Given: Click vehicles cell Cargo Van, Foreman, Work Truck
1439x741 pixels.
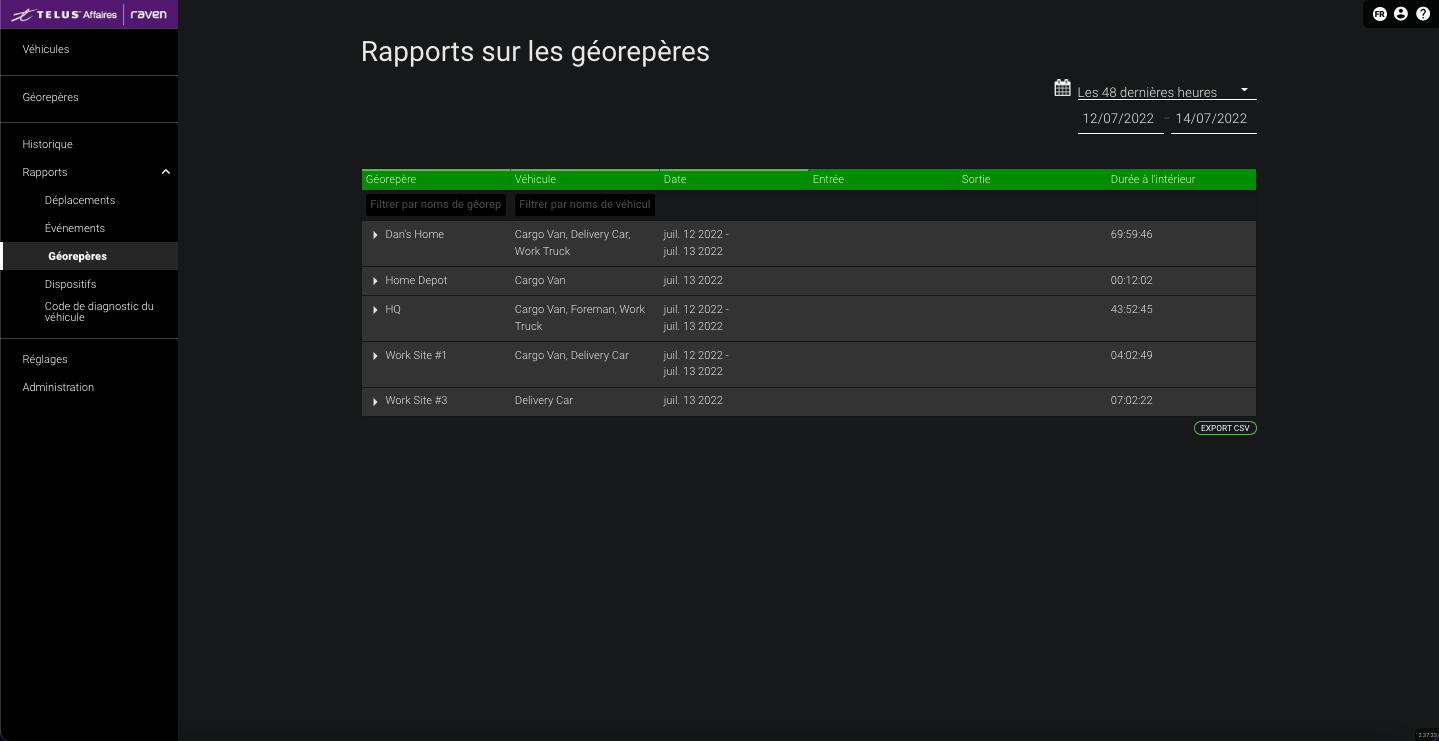Looking at the screenshot, I should click(580, 318).
